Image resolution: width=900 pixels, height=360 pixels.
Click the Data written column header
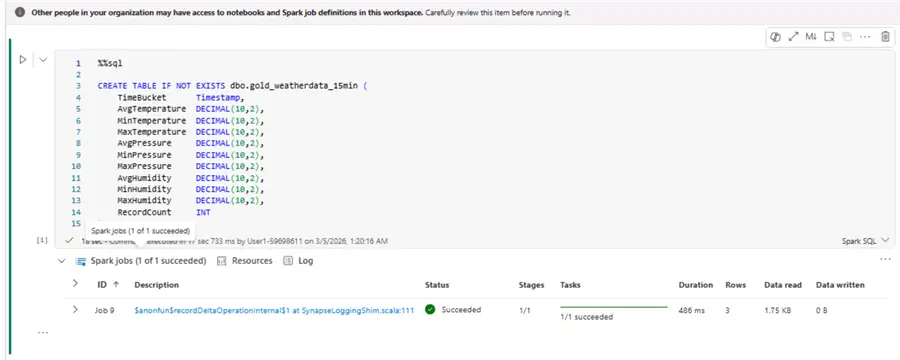click(x=840, y=285)
